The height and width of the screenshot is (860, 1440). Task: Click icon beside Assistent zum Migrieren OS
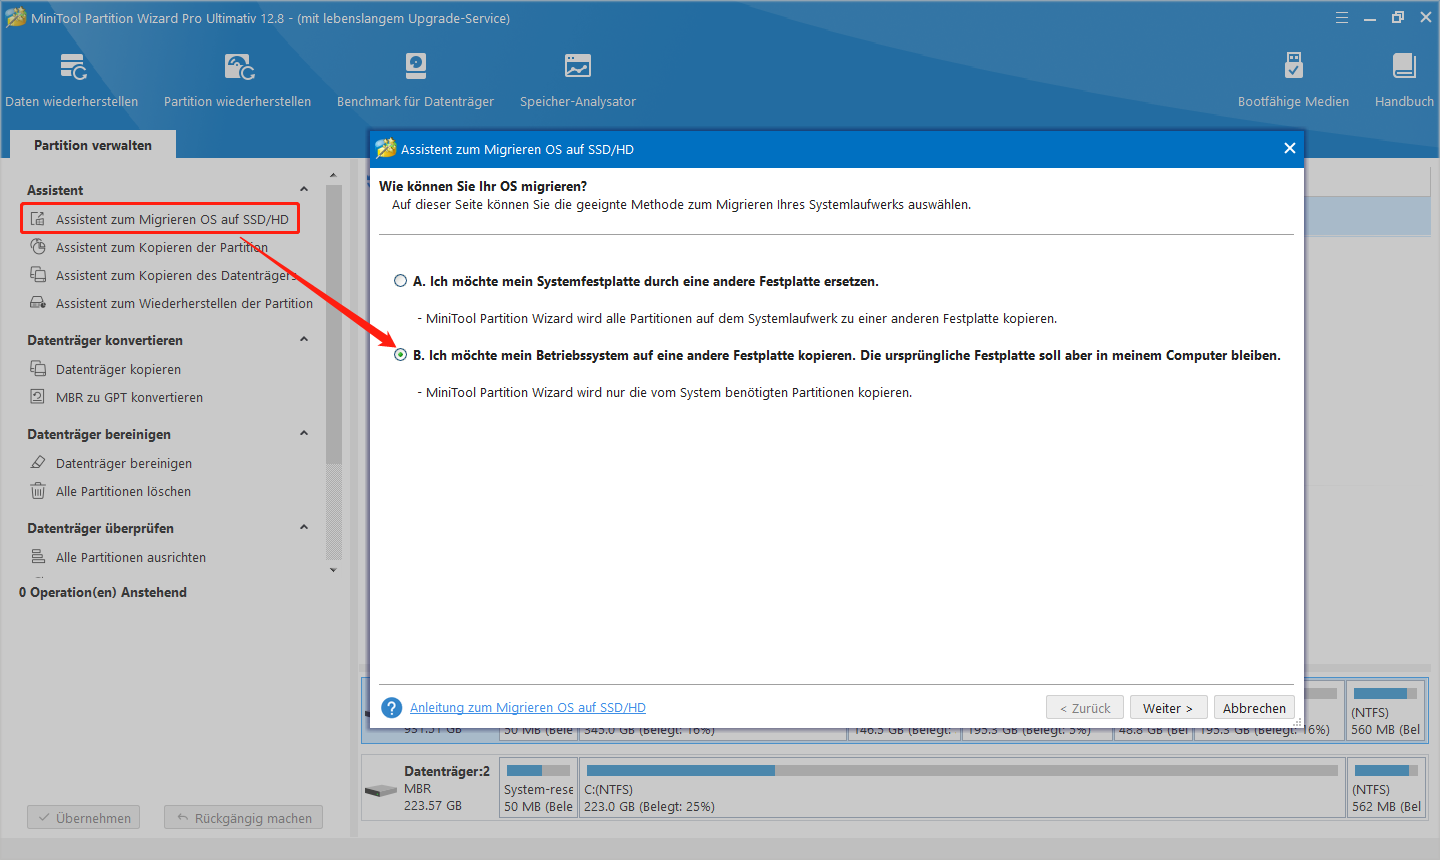(x=38, y=219)
